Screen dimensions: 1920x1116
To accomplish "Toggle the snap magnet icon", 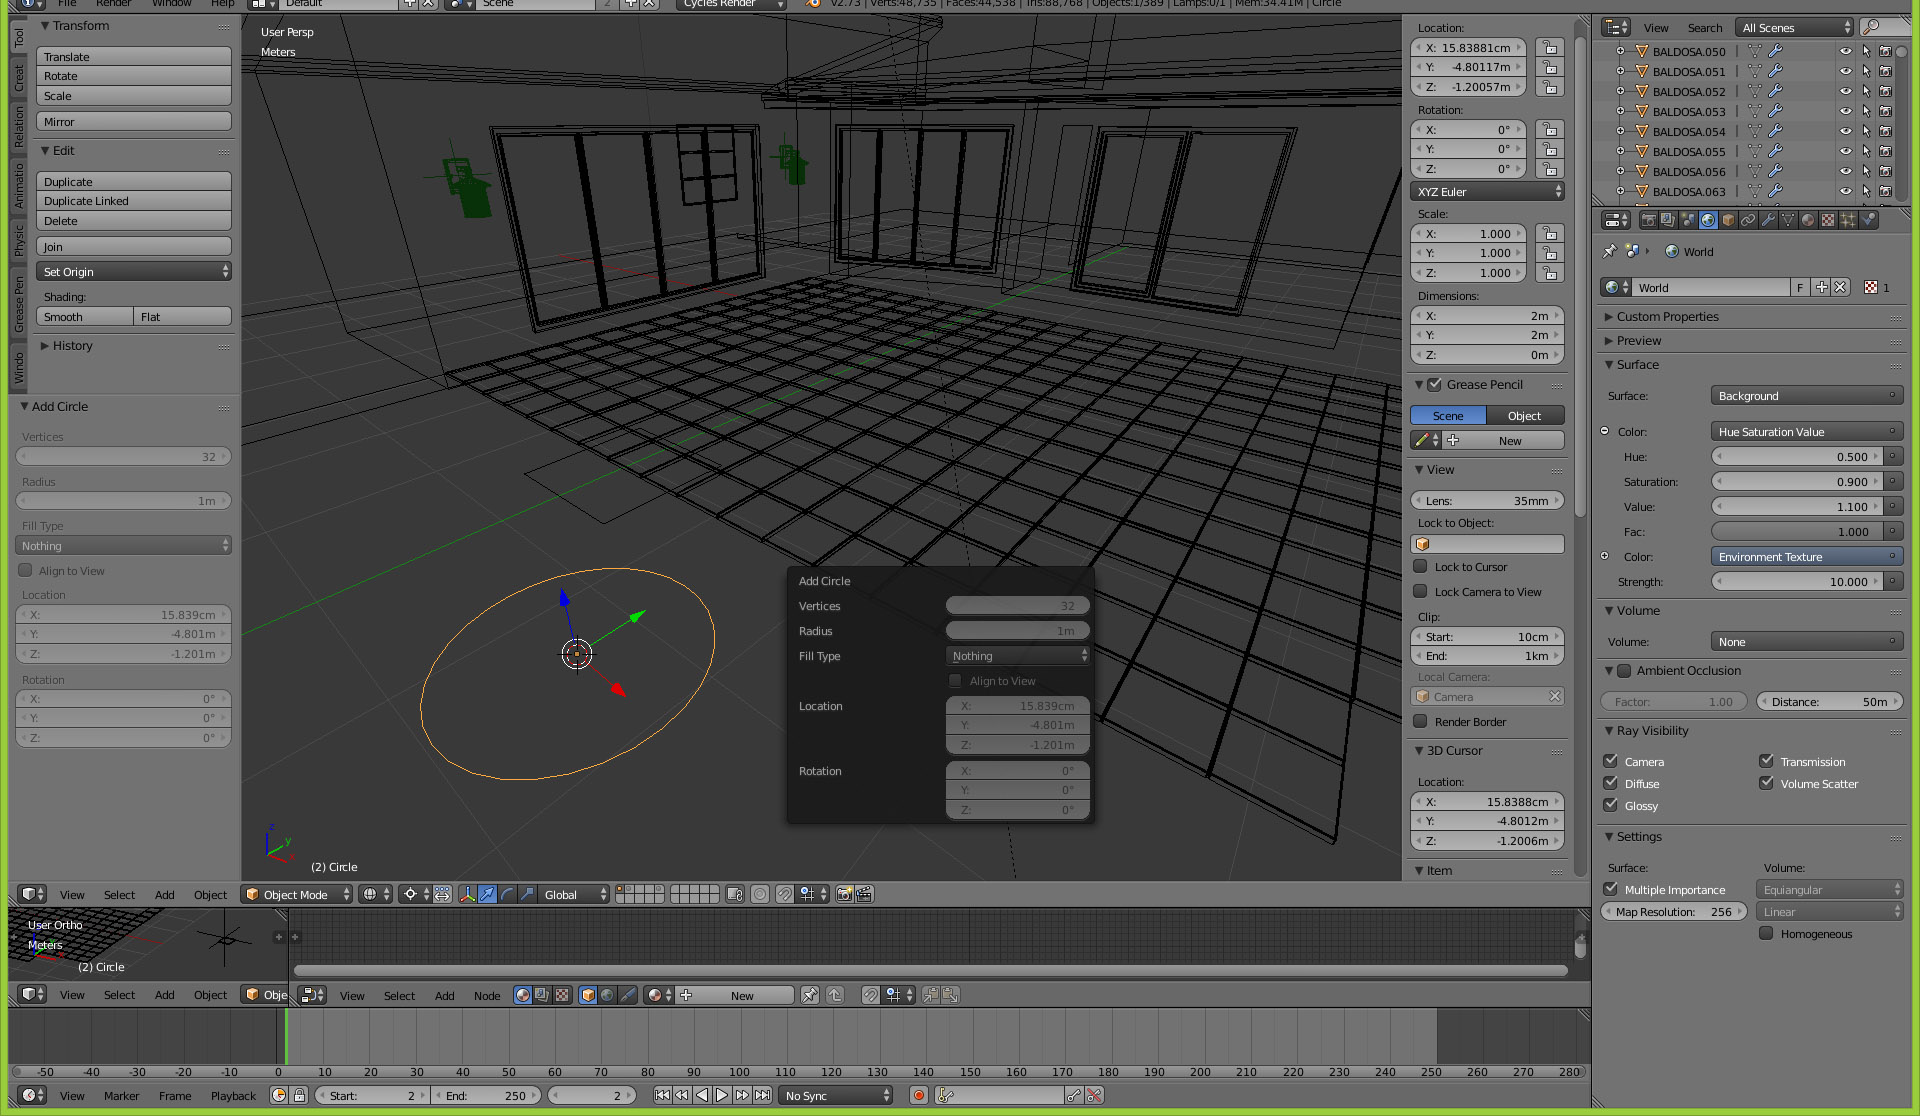I will [785, 895].
